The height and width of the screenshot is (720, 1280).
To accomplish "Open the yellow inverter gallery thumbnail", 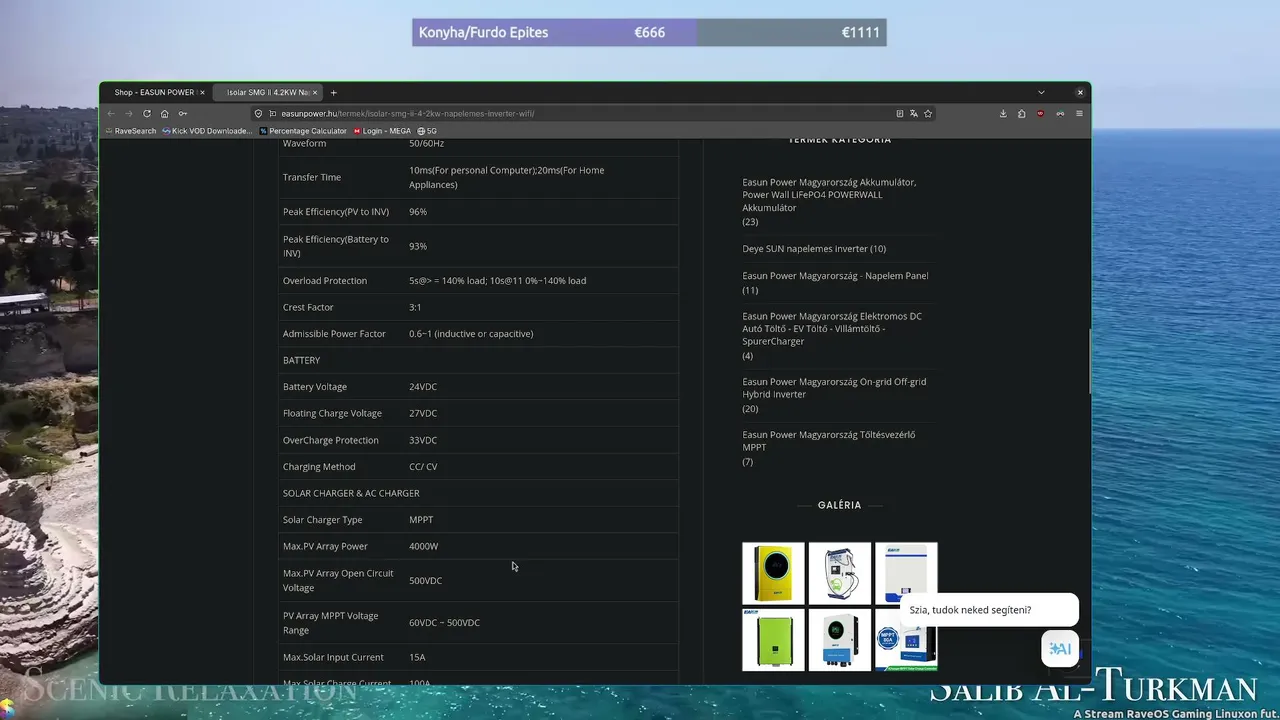I will [x=773, y=573].
